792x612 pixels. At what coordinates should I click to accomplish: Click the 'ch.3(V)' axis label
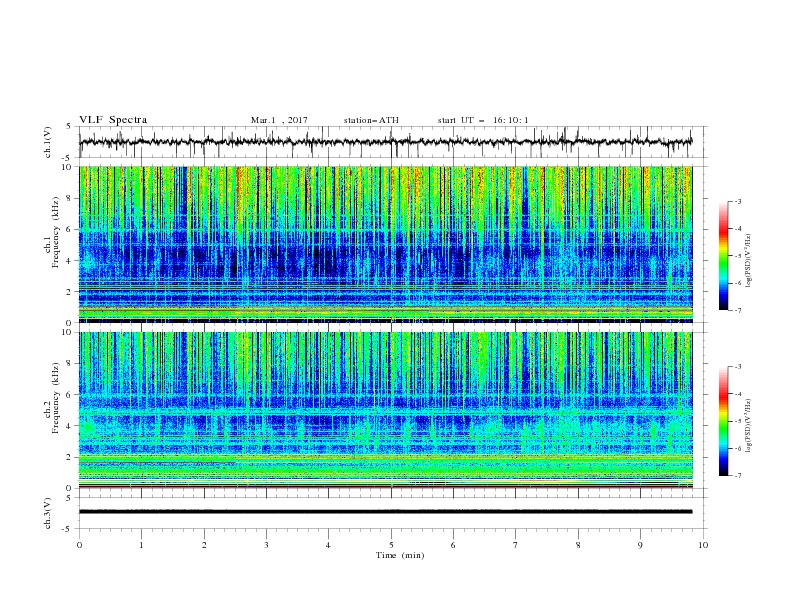48,513
